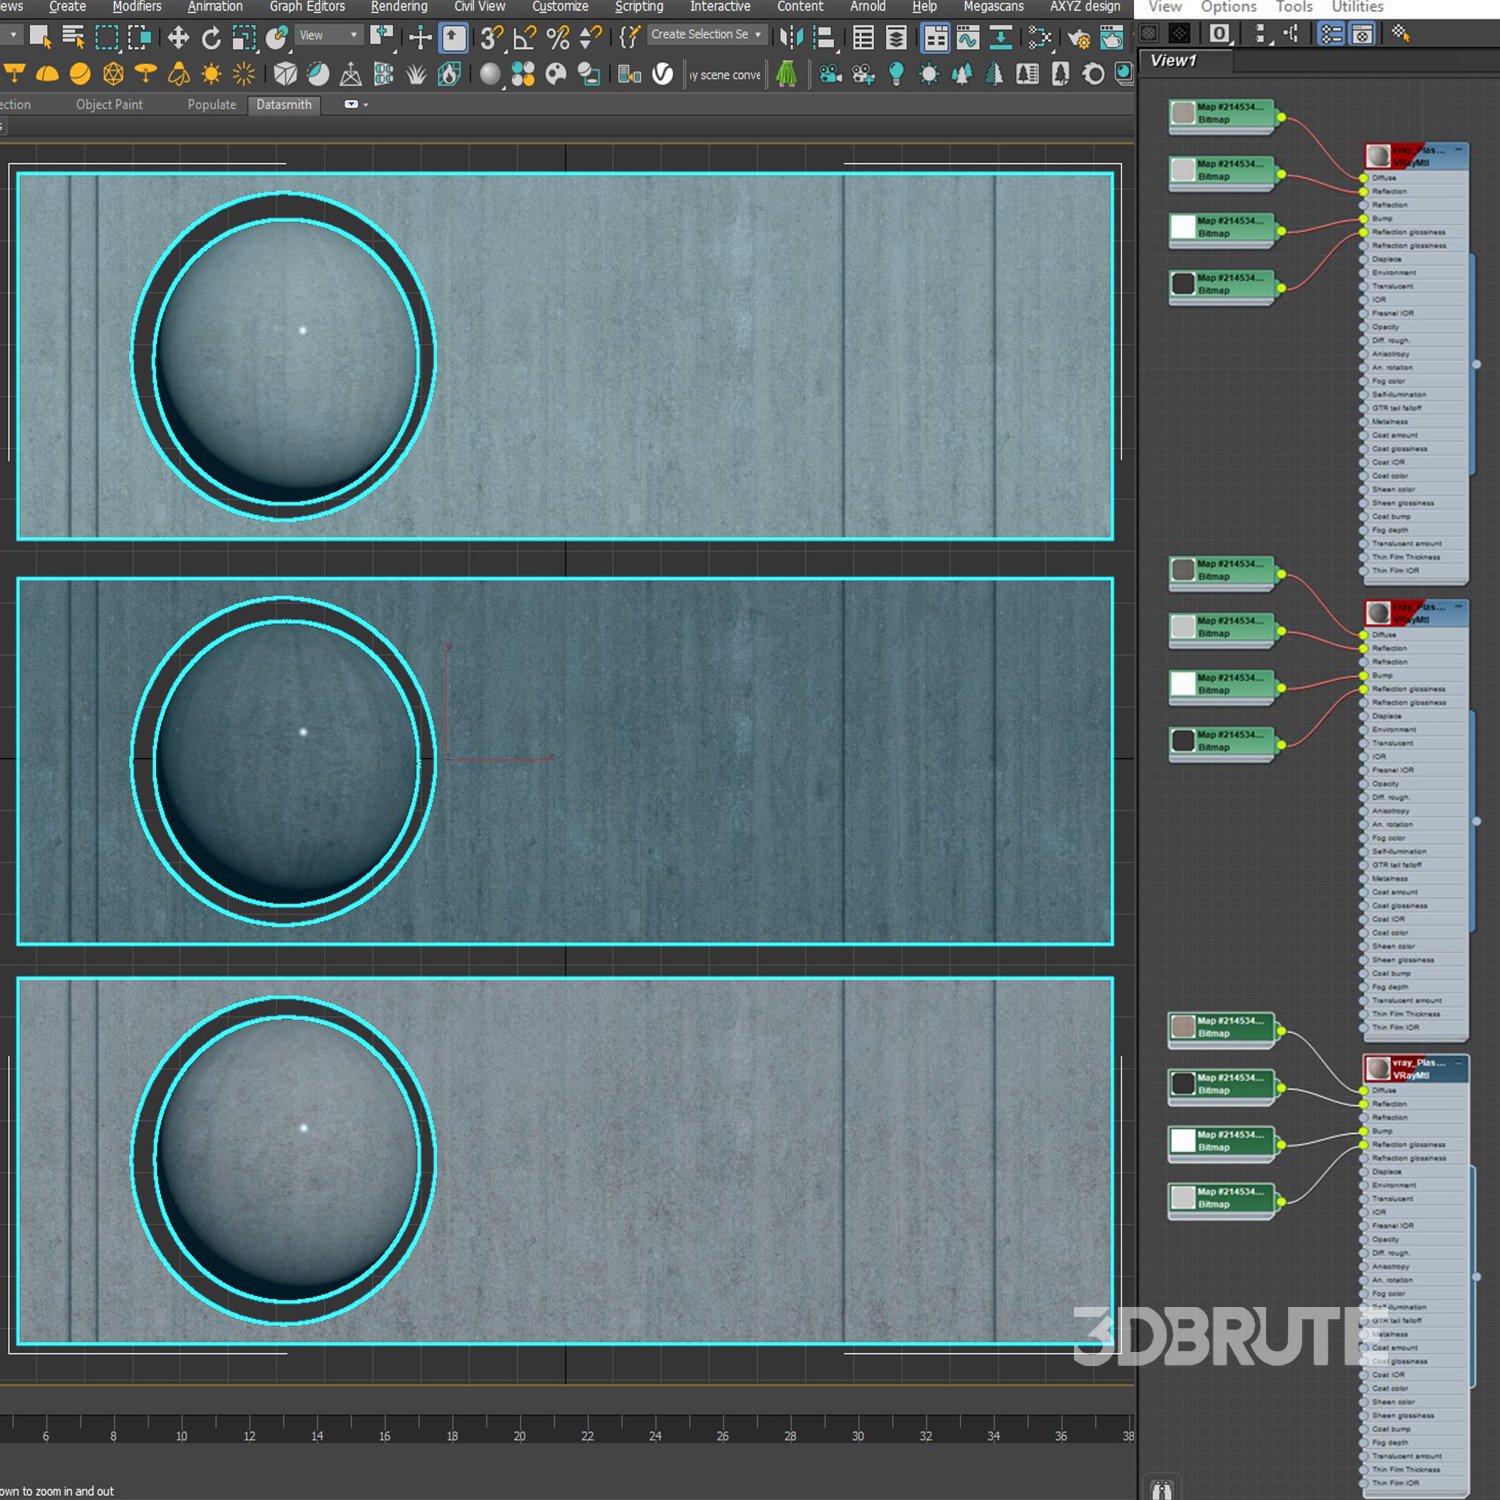Expand the ribbon options arrow beside Datasmith
The image size is (1500, 1500).
[x=366, y=105]
